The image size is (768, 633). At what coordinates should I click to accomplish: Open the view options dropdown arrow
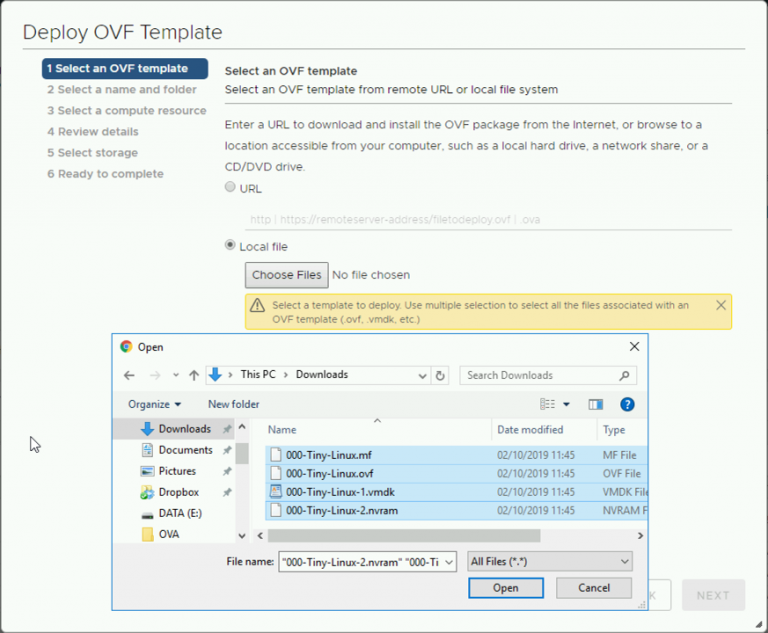(566, 404)
